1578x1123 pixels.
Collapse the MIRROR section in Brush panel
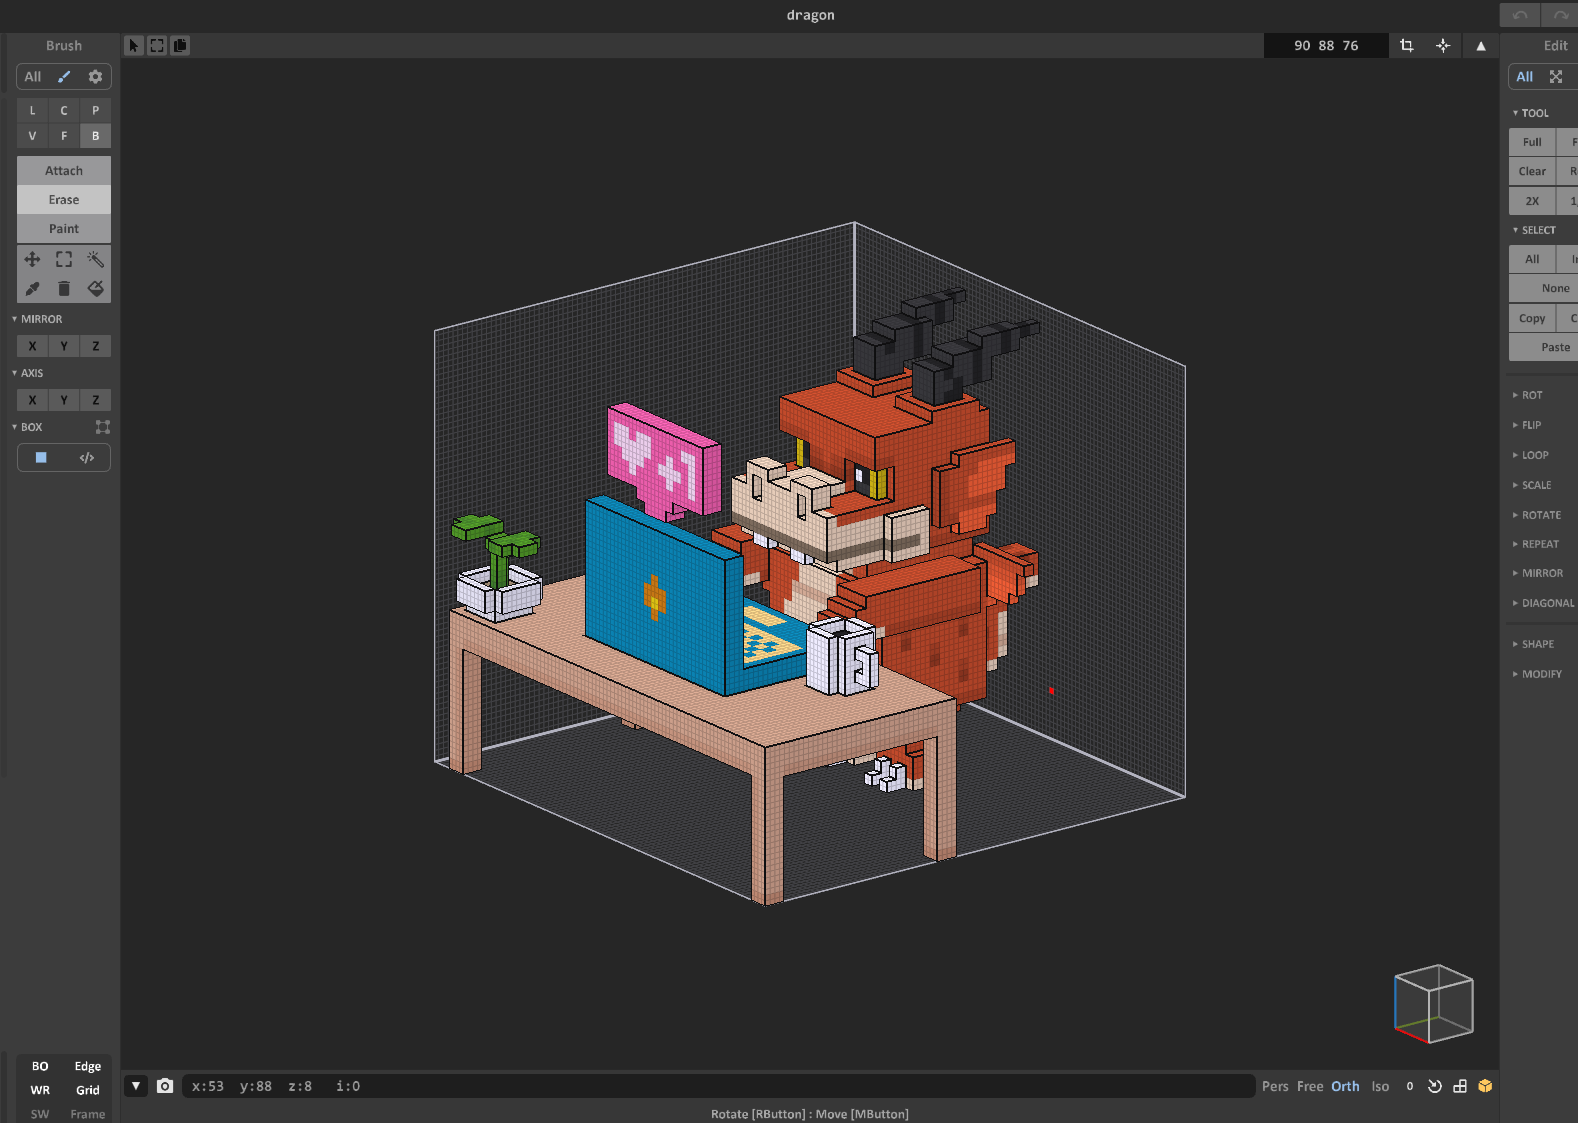[40, 319]
